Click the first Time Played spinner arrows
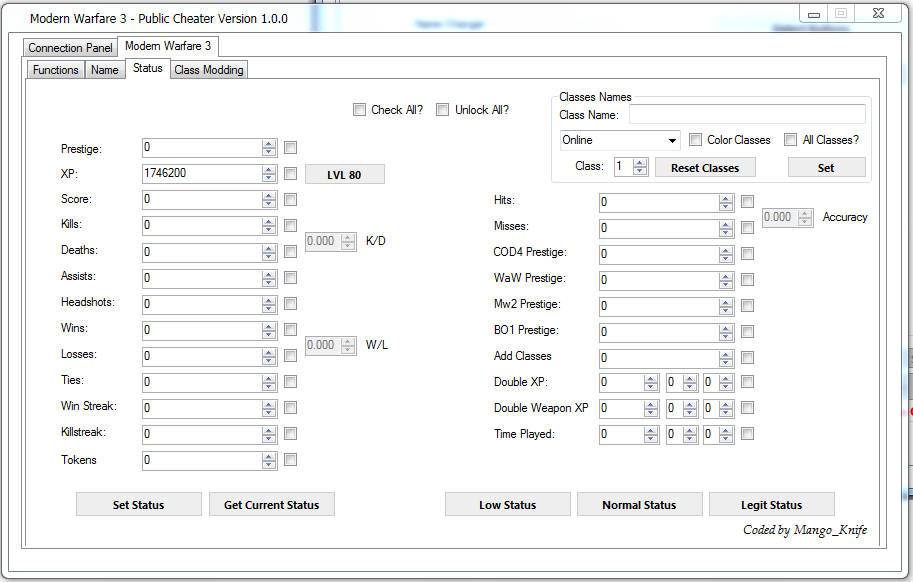913x582 pixels. (651, 434)
